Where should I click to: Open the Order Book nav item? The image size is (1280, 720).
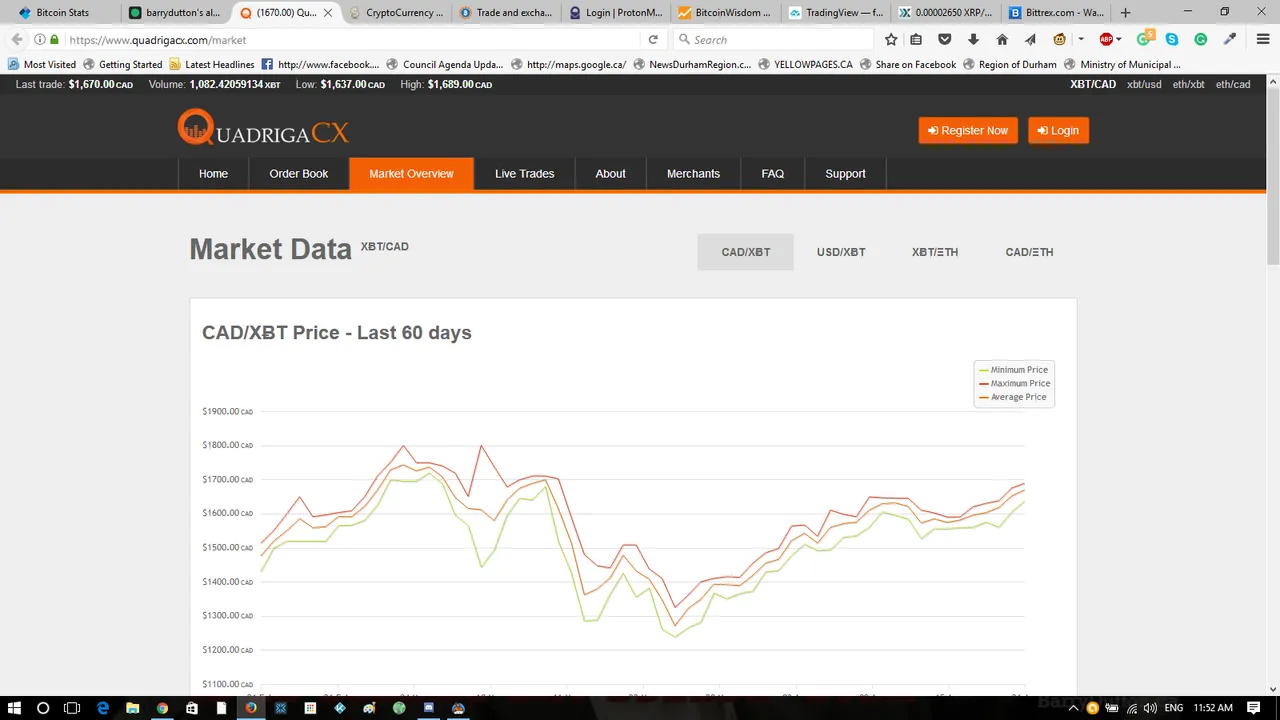(298, 174)
